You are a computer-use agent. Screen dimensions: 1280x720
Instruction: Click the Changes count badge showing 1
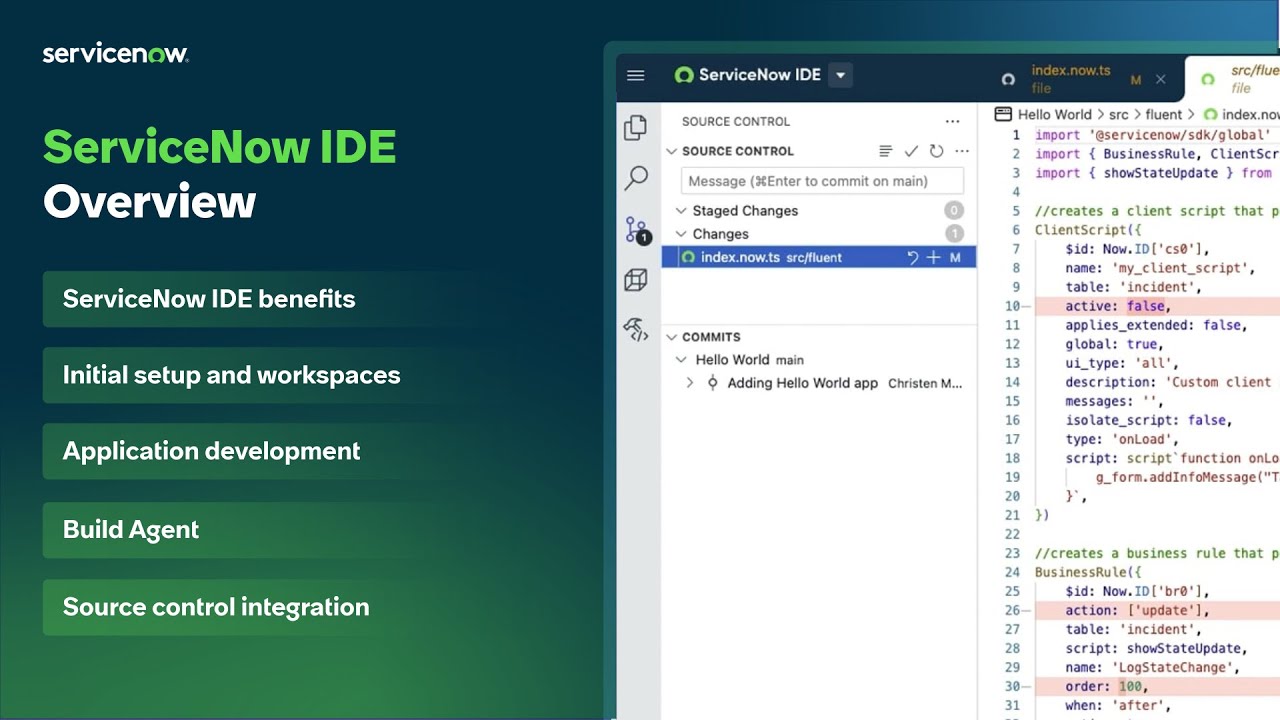pos(953,233)
